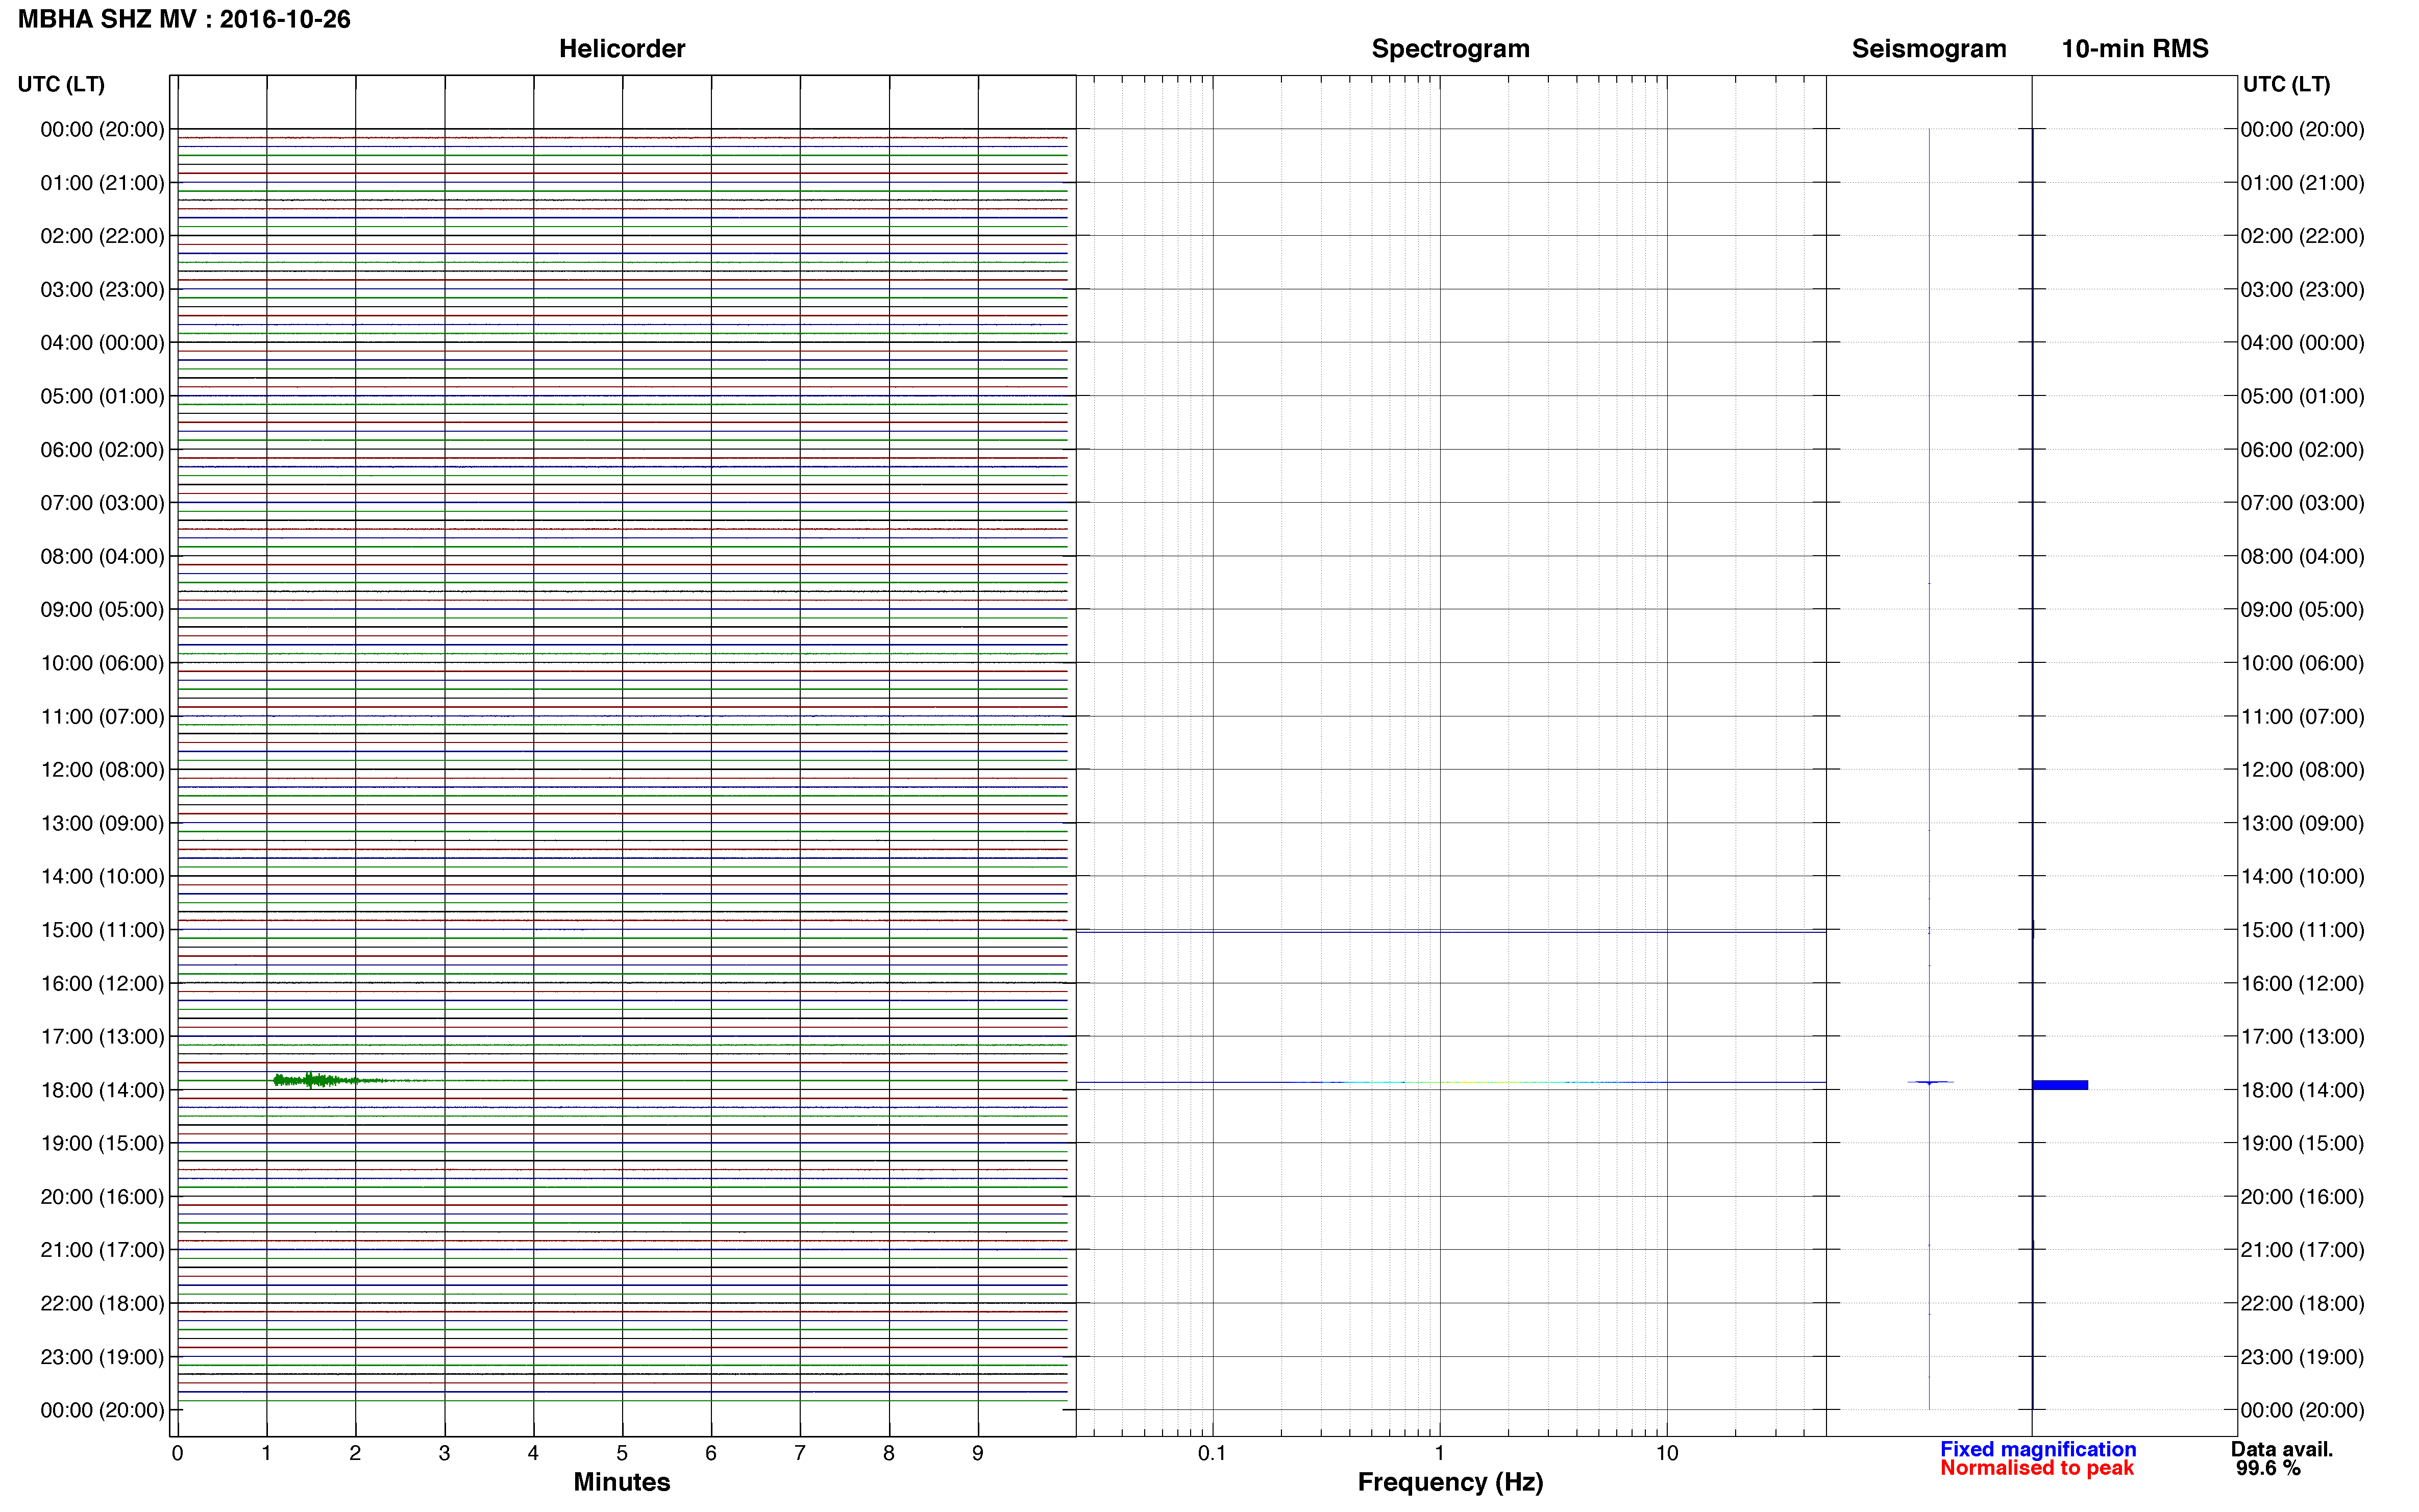The image size is (2419, 1512).
Task: Click the 'Helicorder' panel heading
Action: coord(622,48)
